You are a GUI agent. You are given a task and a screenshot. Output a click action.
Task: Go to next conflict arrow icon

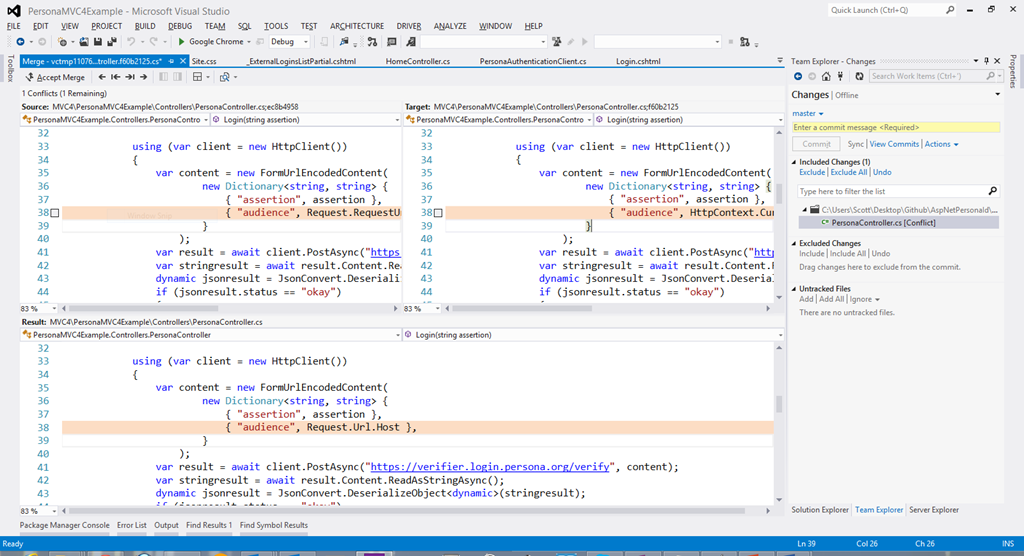(x=143, y=77)
